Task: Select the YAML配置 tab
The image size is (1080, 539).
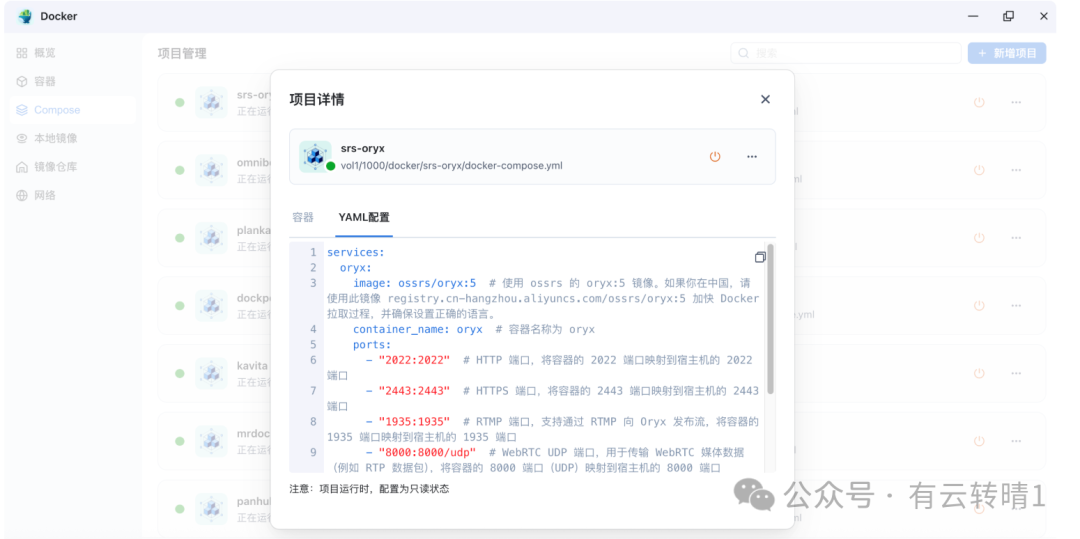Action: point(364,218)
